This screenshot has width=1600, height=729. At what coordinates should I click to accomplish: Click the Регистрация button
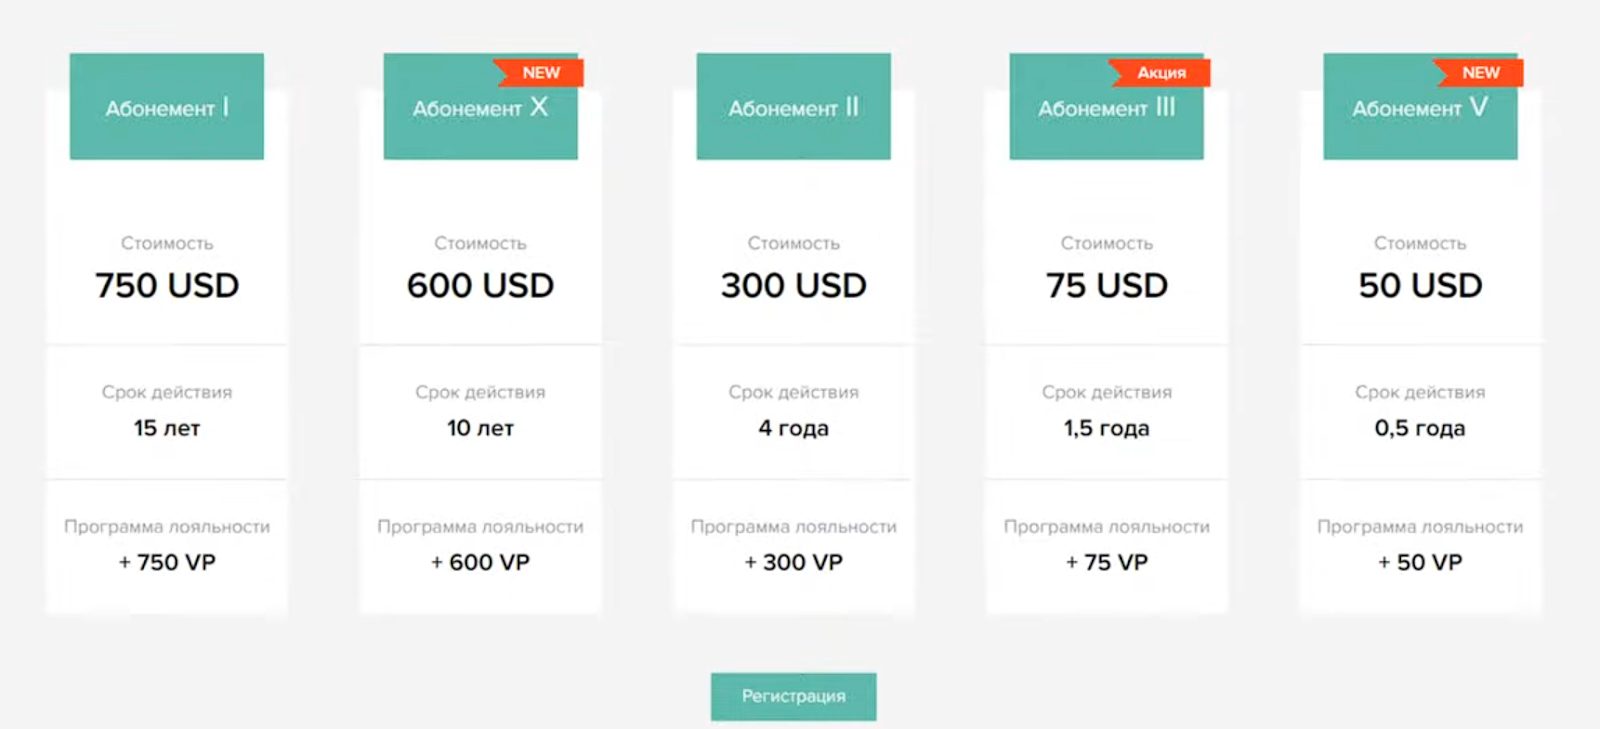[793, 696]
